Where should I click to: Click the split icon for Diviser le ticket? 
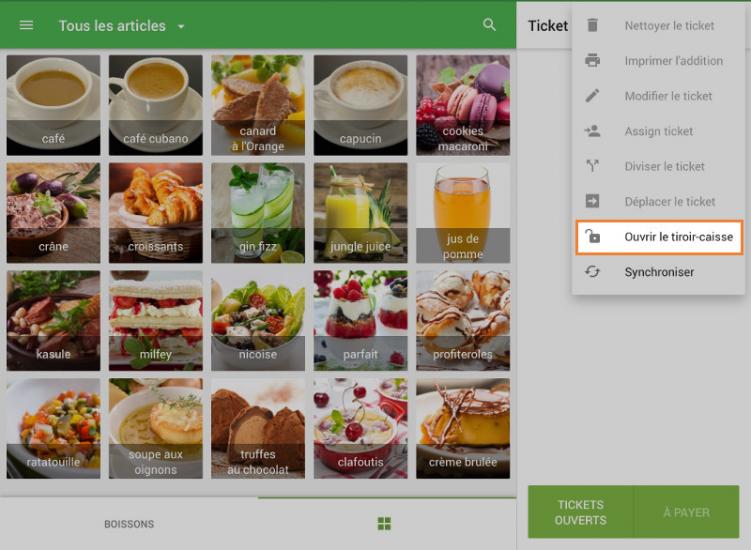[592, 166]
